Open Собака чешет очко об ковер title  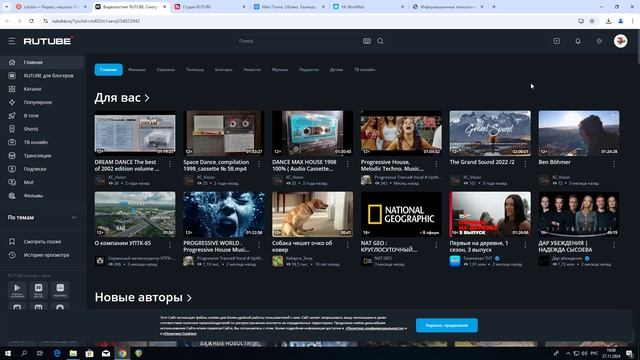click(x=302, y=246)
